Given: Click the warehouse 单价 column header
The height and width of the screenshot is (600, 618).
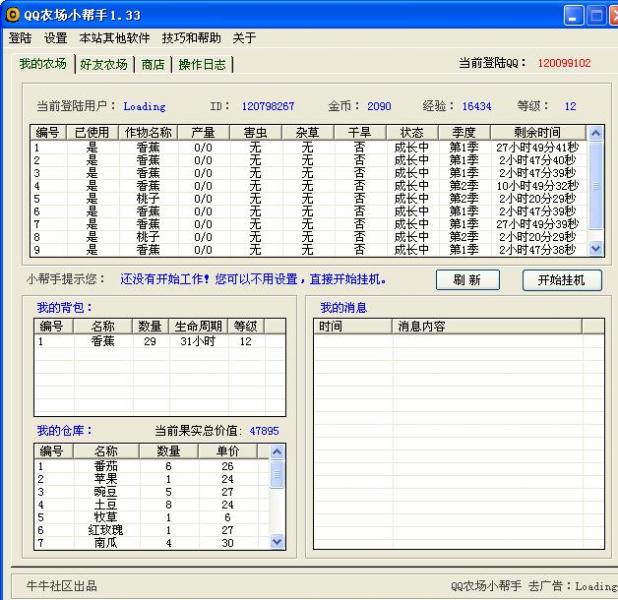Looking at the screenshot, I should pos(228,451).
